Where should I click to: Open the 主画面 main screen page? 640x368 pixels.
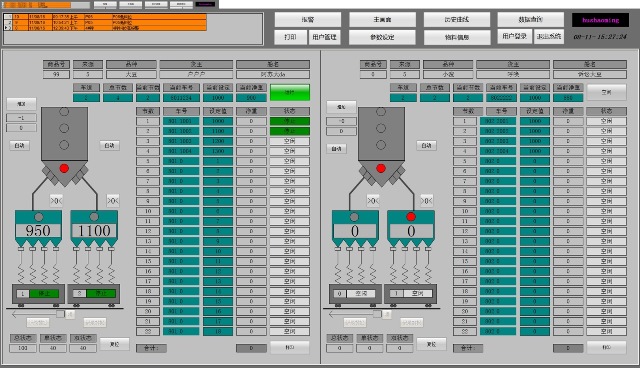tap(382, 19)
